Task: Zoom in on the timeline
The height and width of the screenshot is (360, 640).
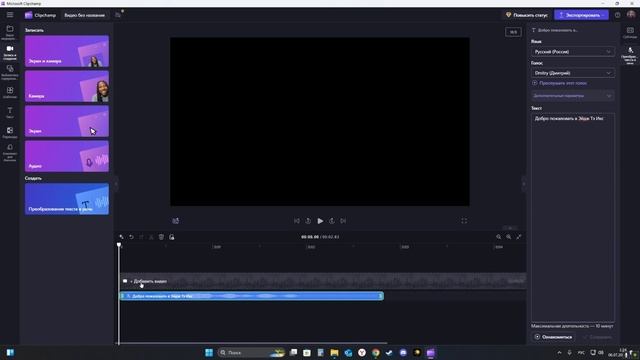Action: (x=509, y=237)
